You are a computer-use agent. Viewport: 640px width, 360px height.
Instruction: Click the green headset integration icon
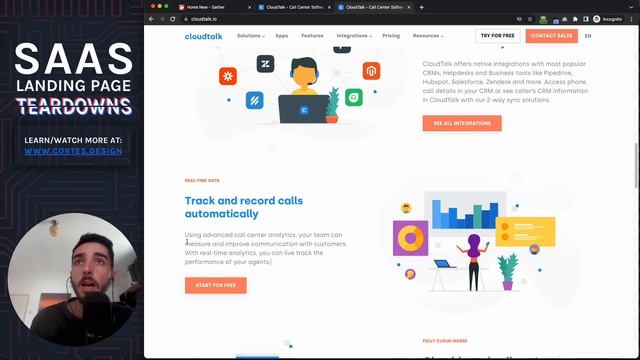354,98
